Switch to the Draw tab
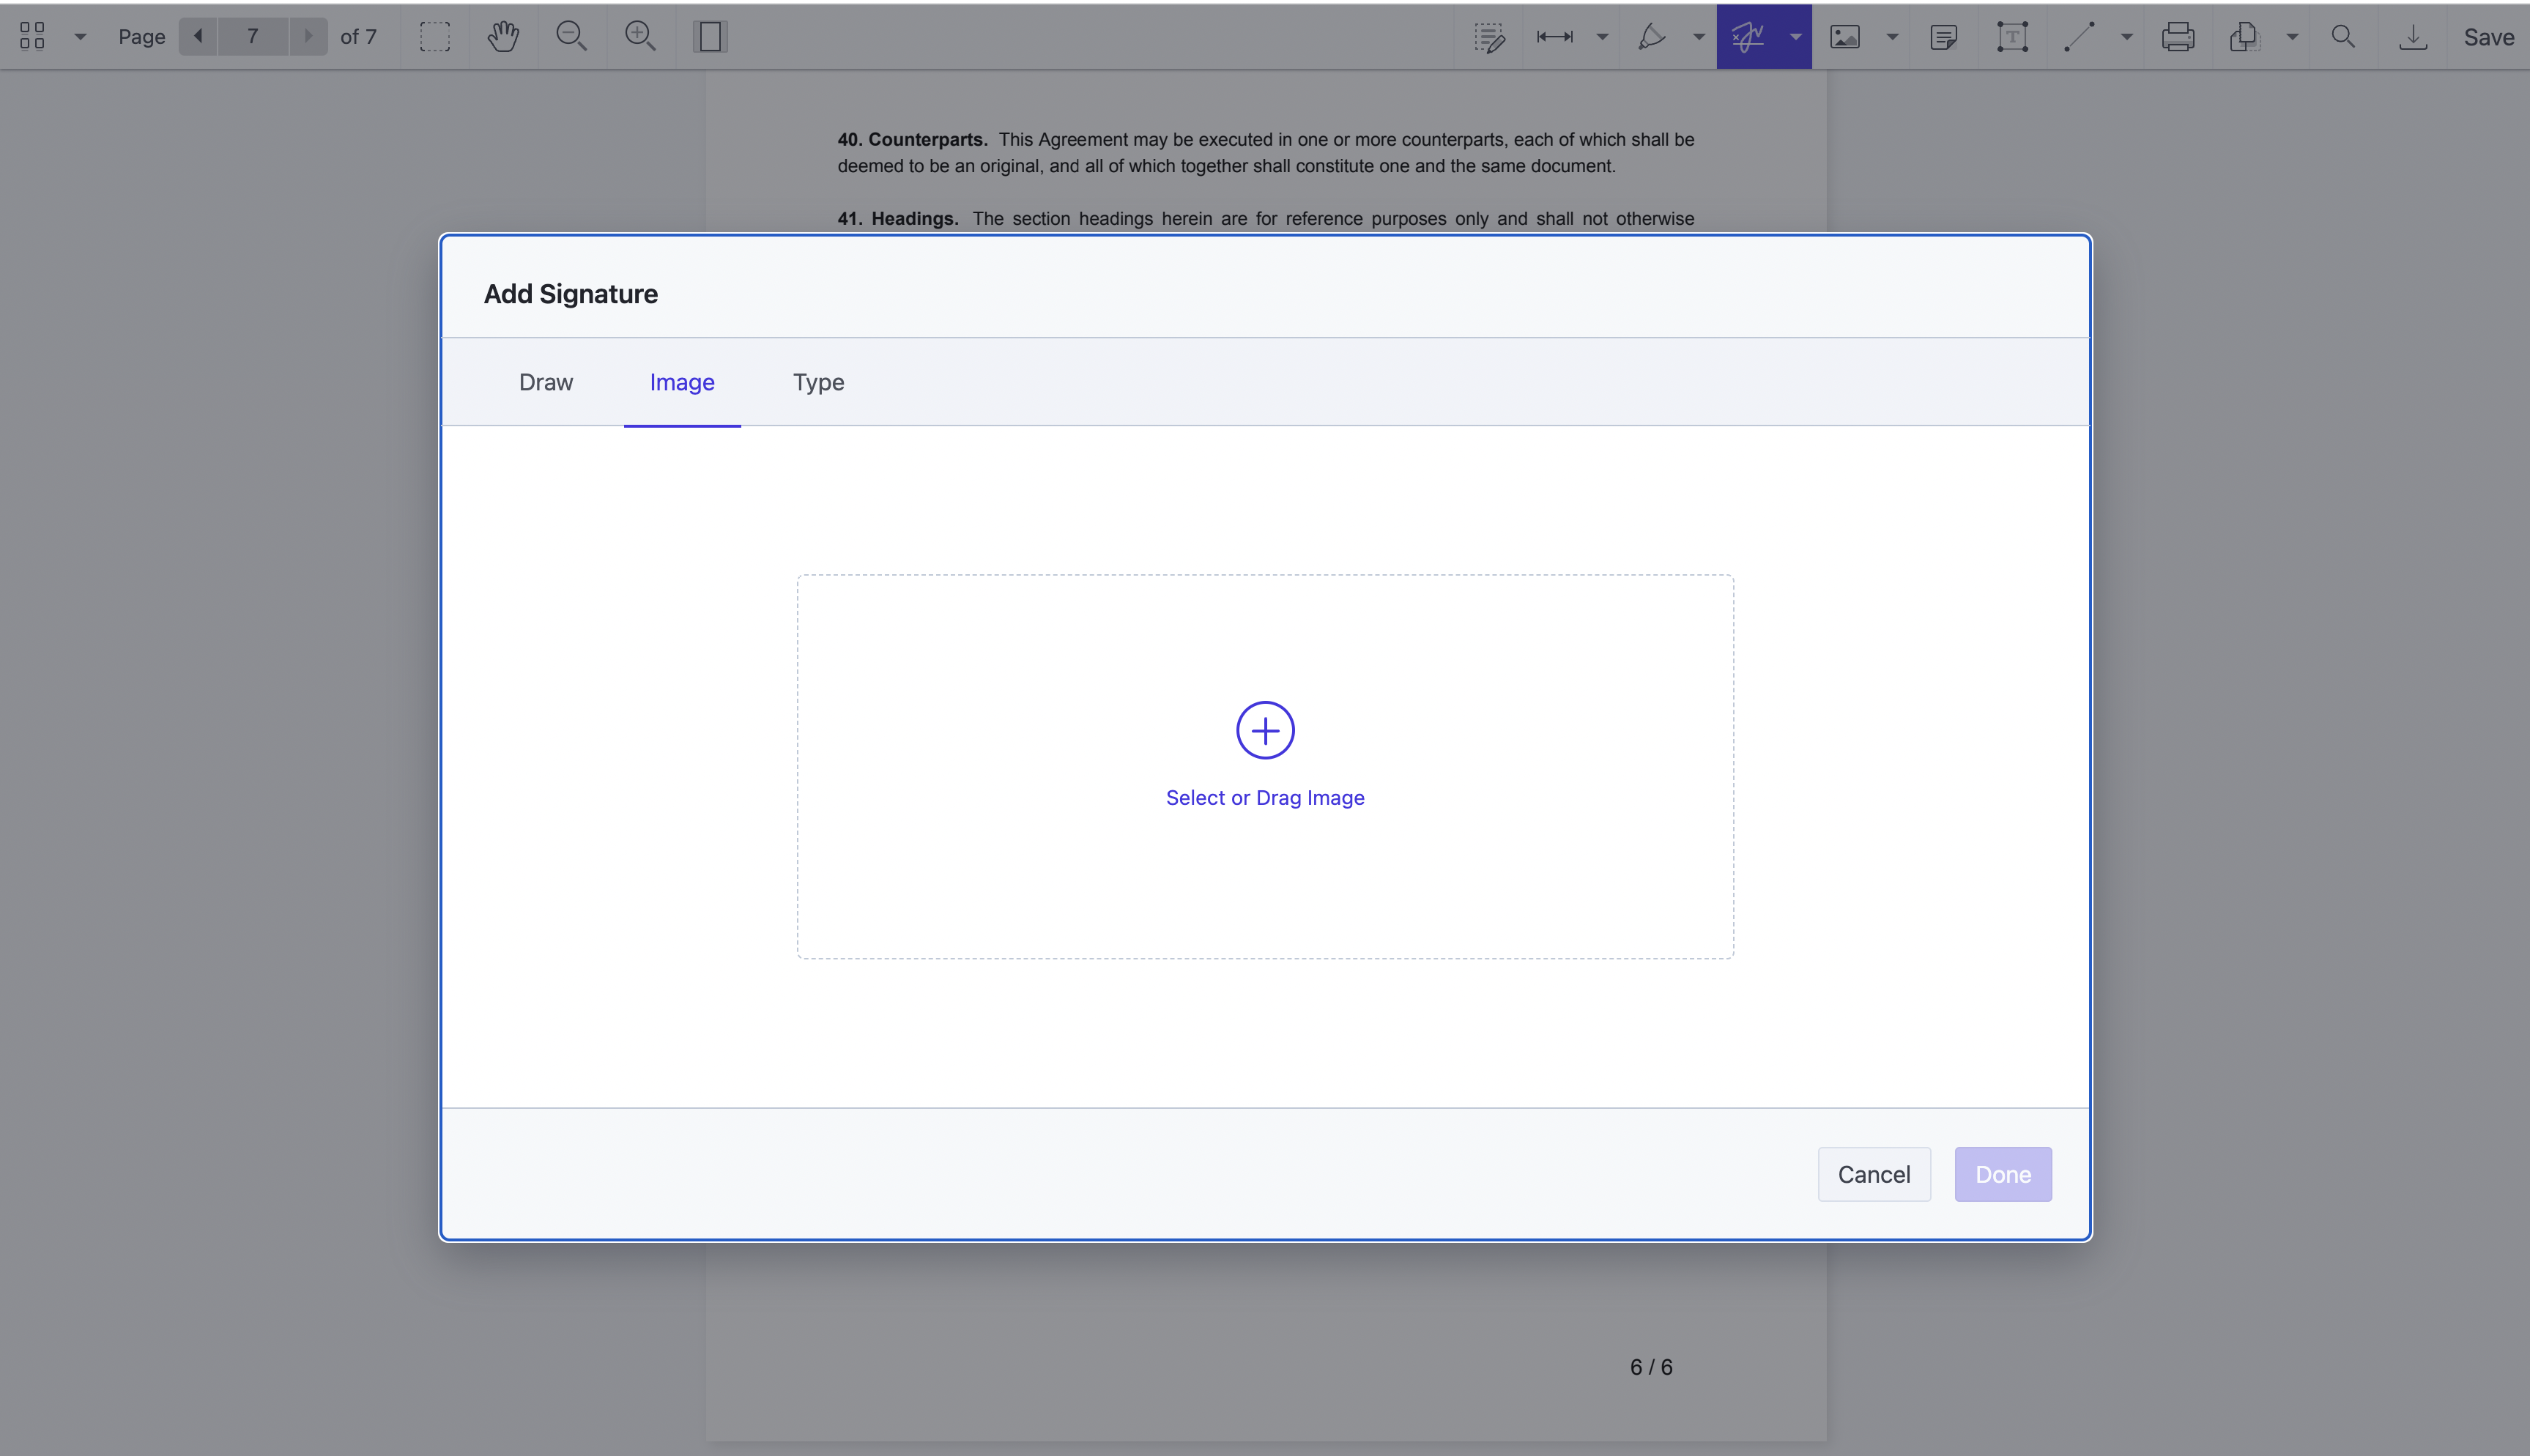Screen dimensions: 2530x1456 [546, 382]
